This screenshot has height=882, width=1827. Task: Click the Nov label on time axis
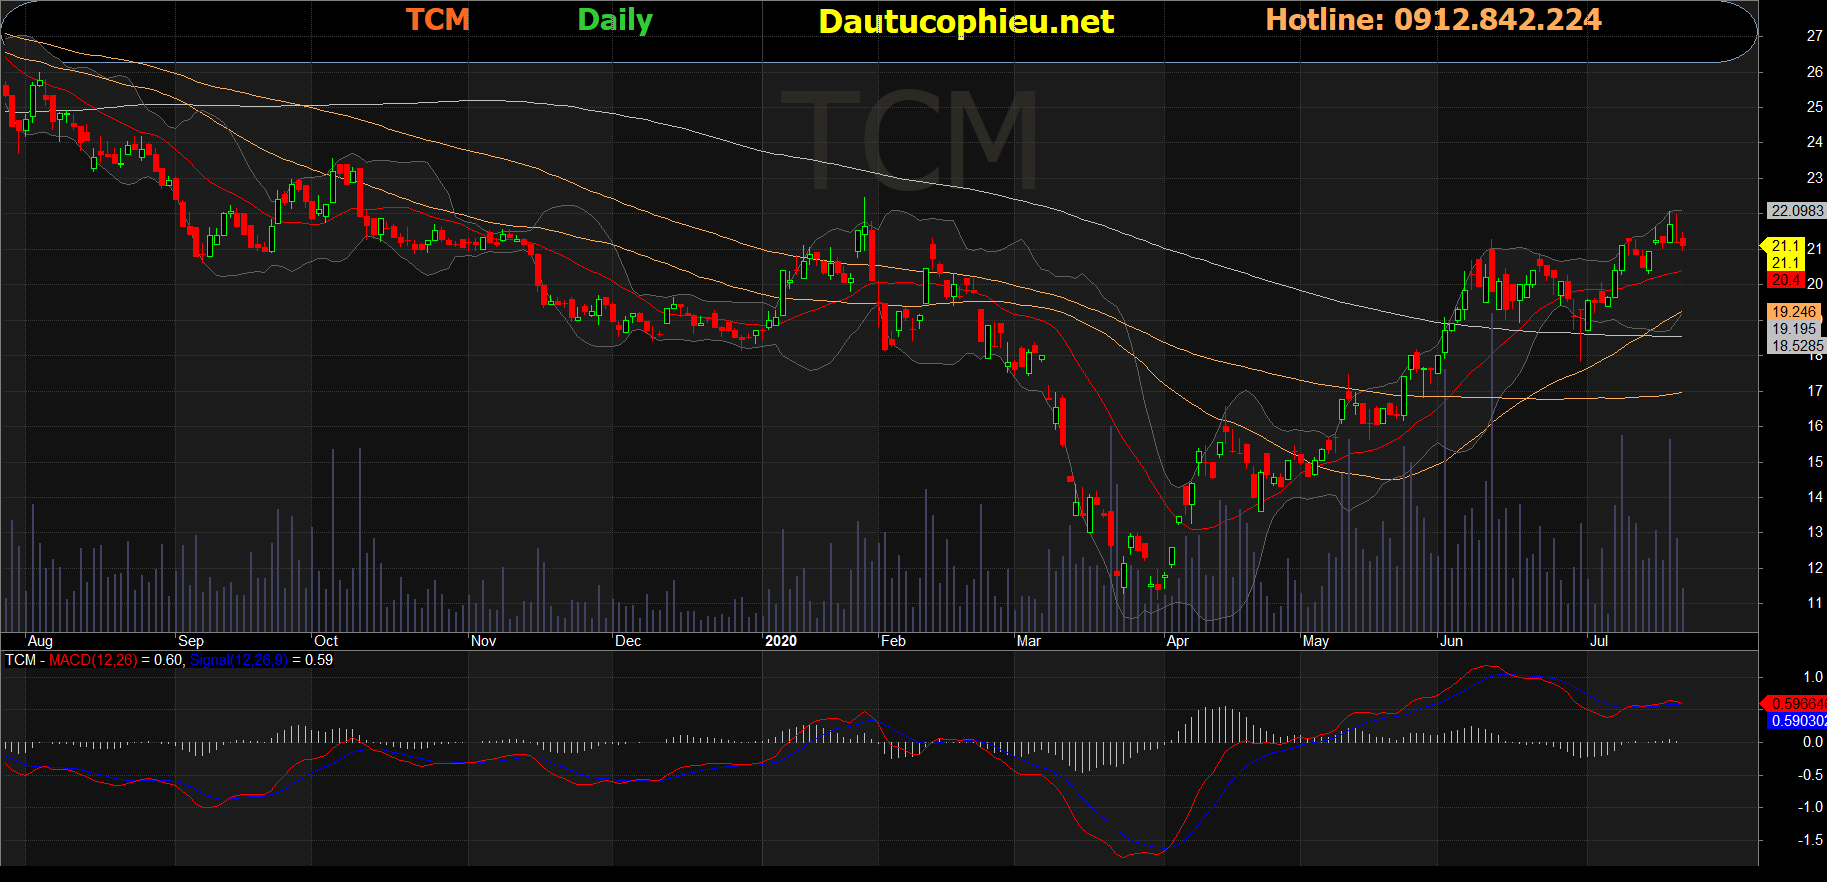[483, 641]
